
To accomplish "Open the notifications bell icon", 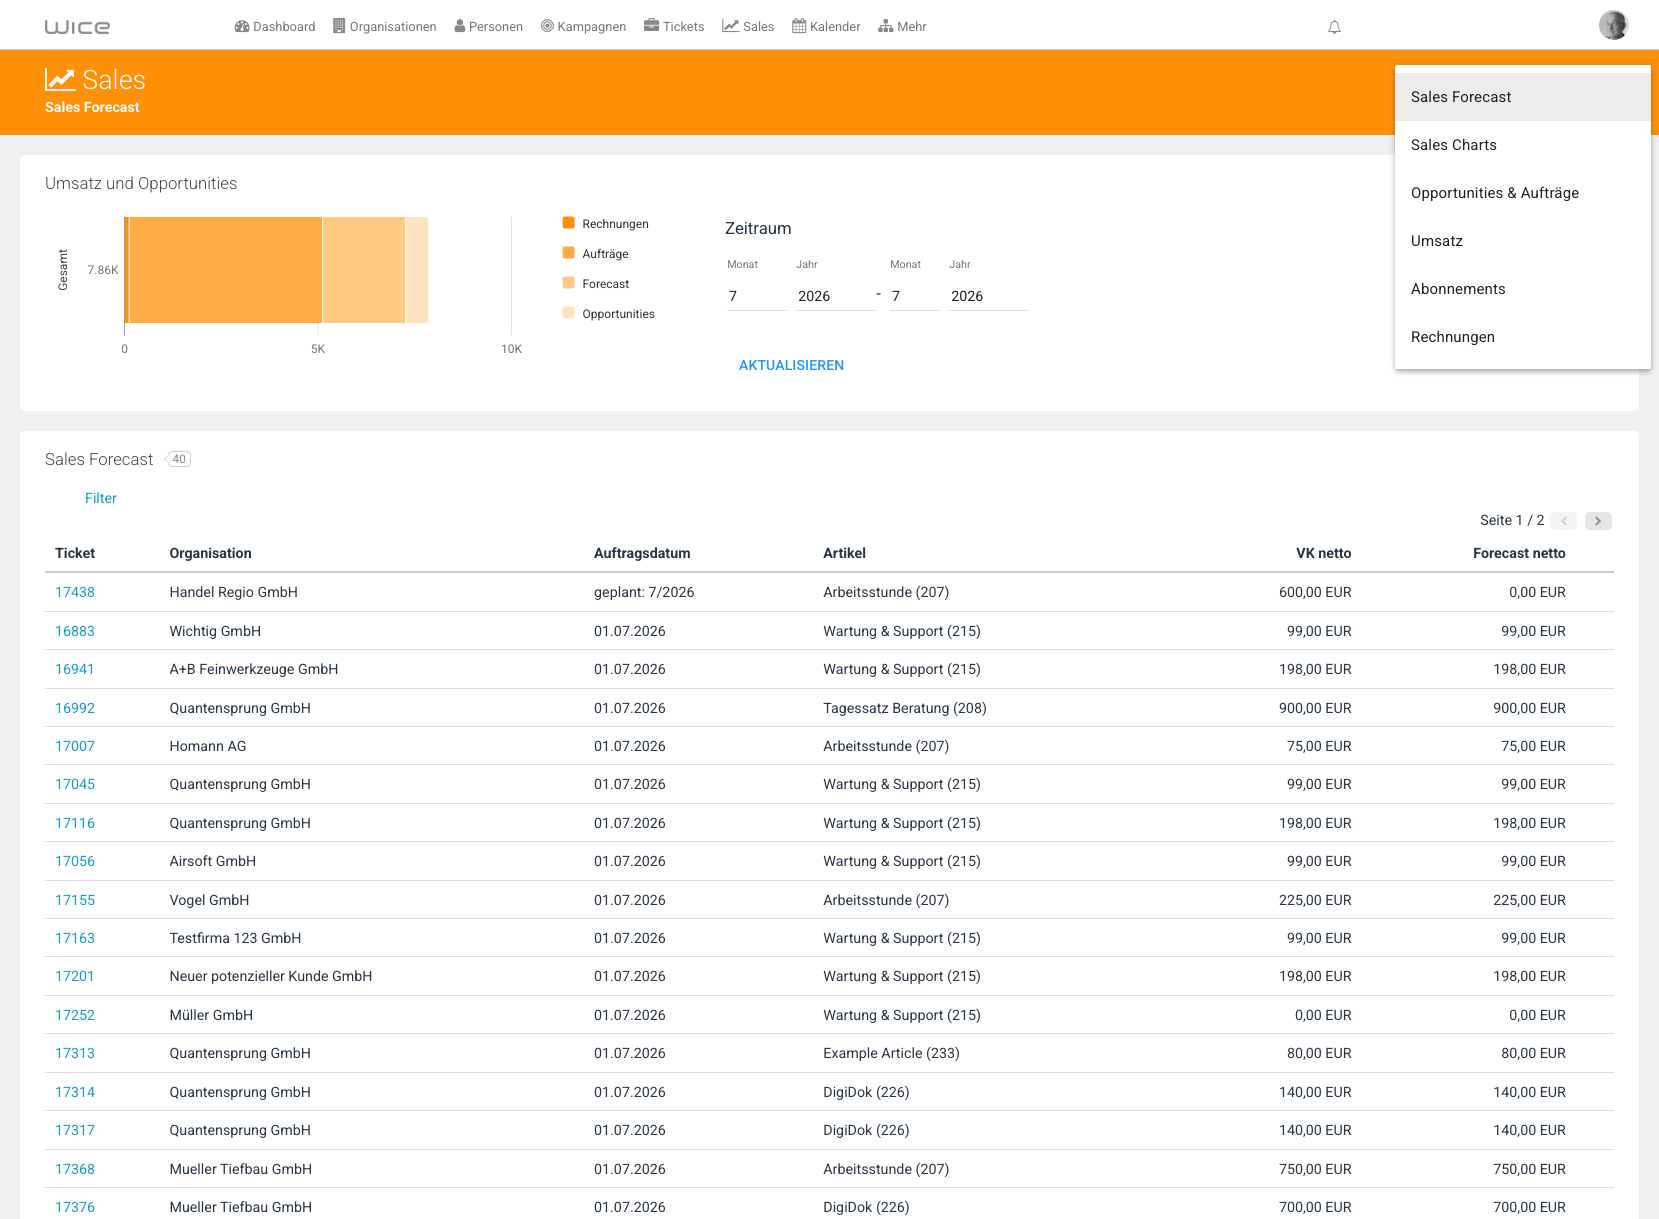I will [1334, 27].
